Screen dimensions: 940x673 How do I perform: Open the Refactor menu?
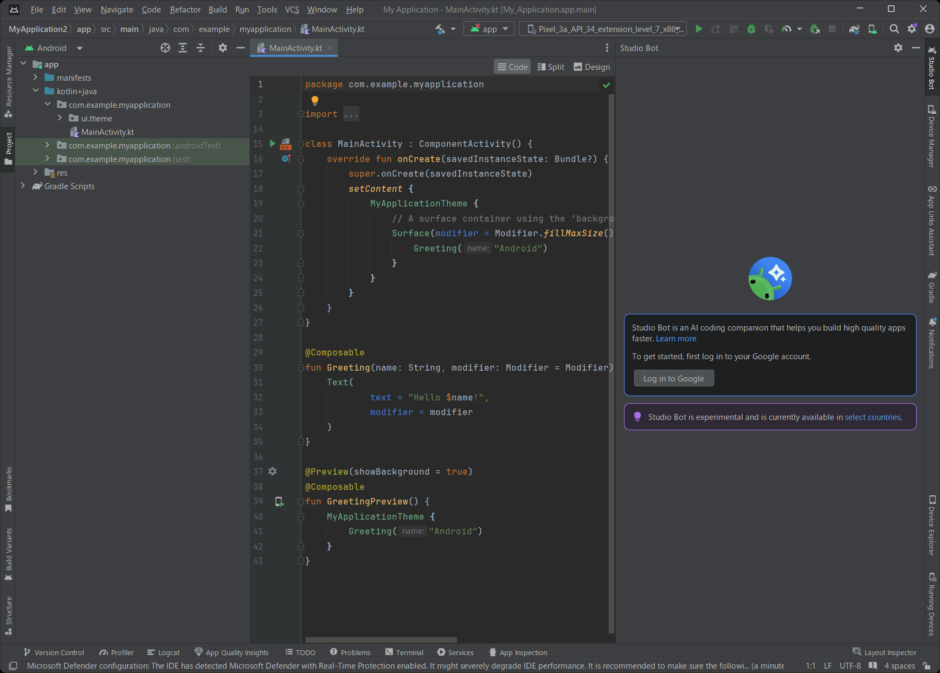tap(185, 10)
